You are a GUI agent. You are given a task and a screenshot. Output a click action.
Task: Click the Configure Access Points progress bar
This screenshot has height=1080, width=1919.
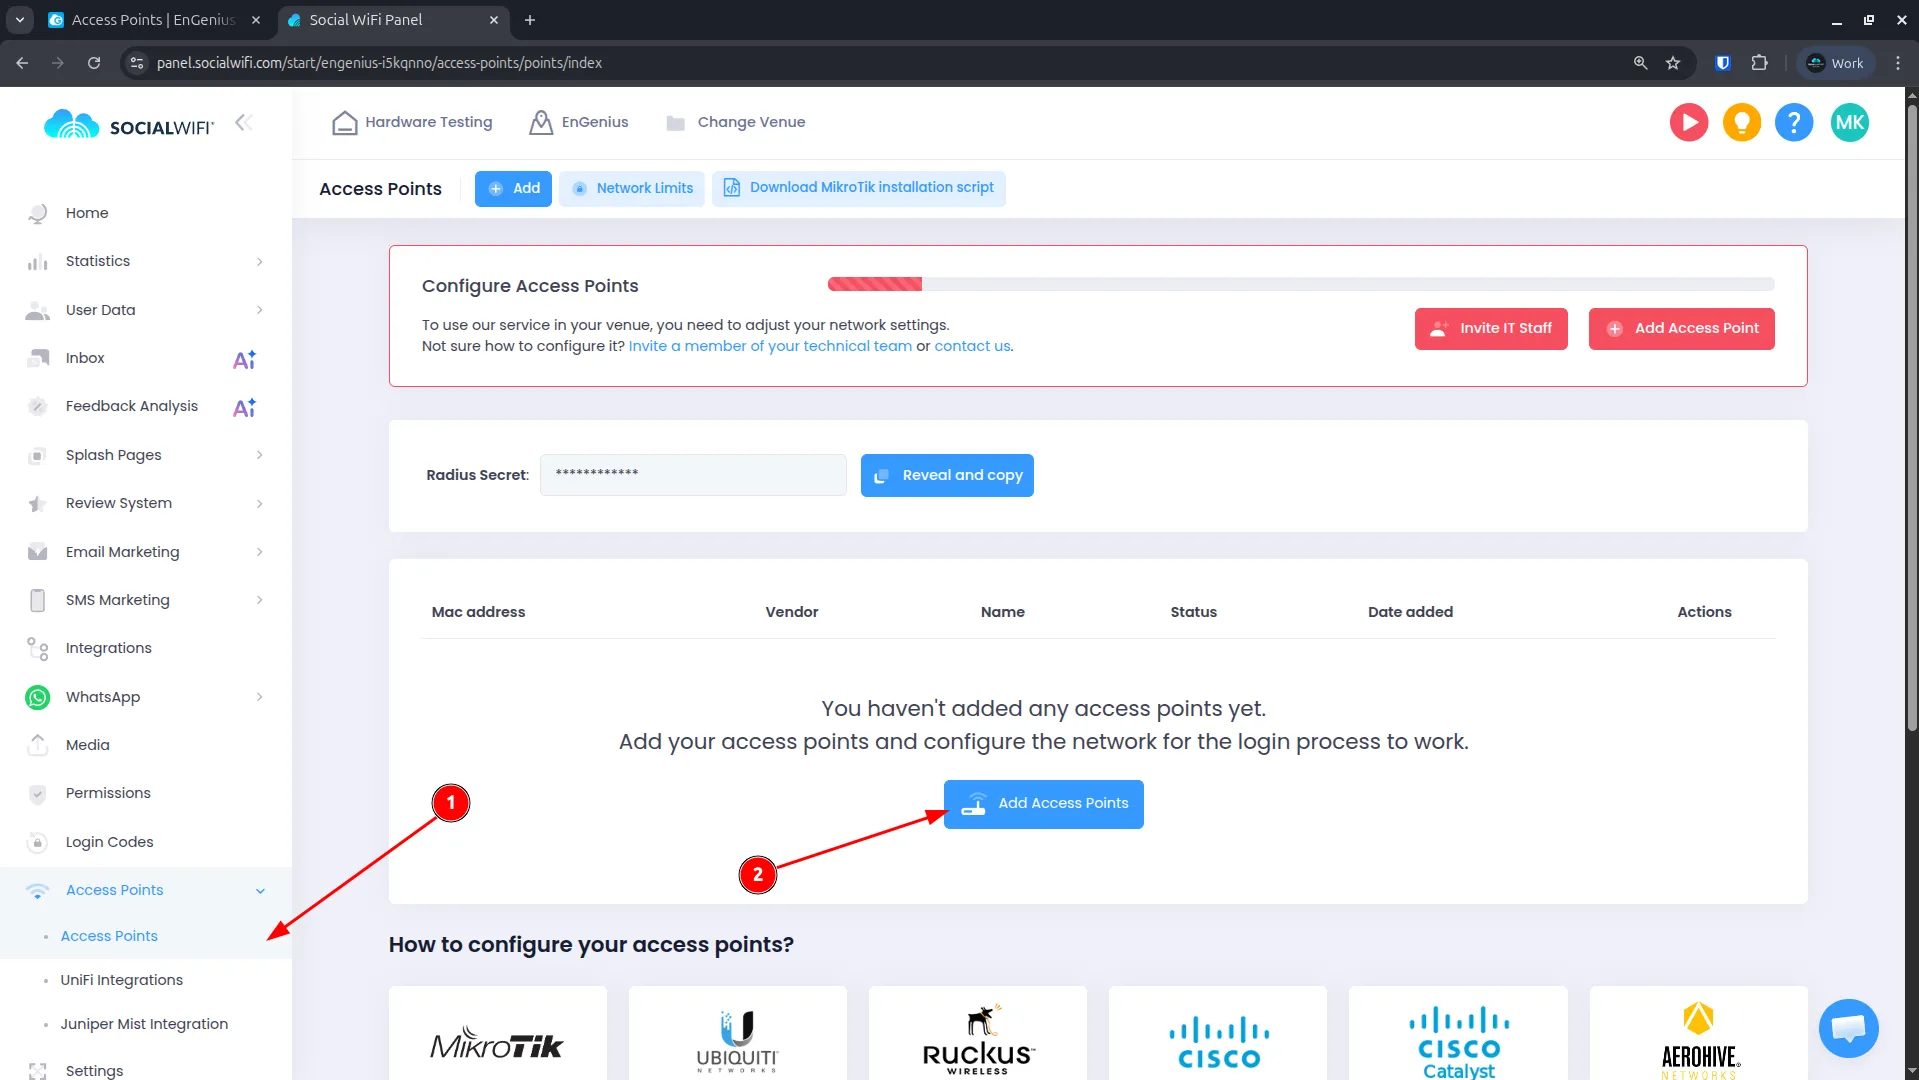coord(1300,284)
